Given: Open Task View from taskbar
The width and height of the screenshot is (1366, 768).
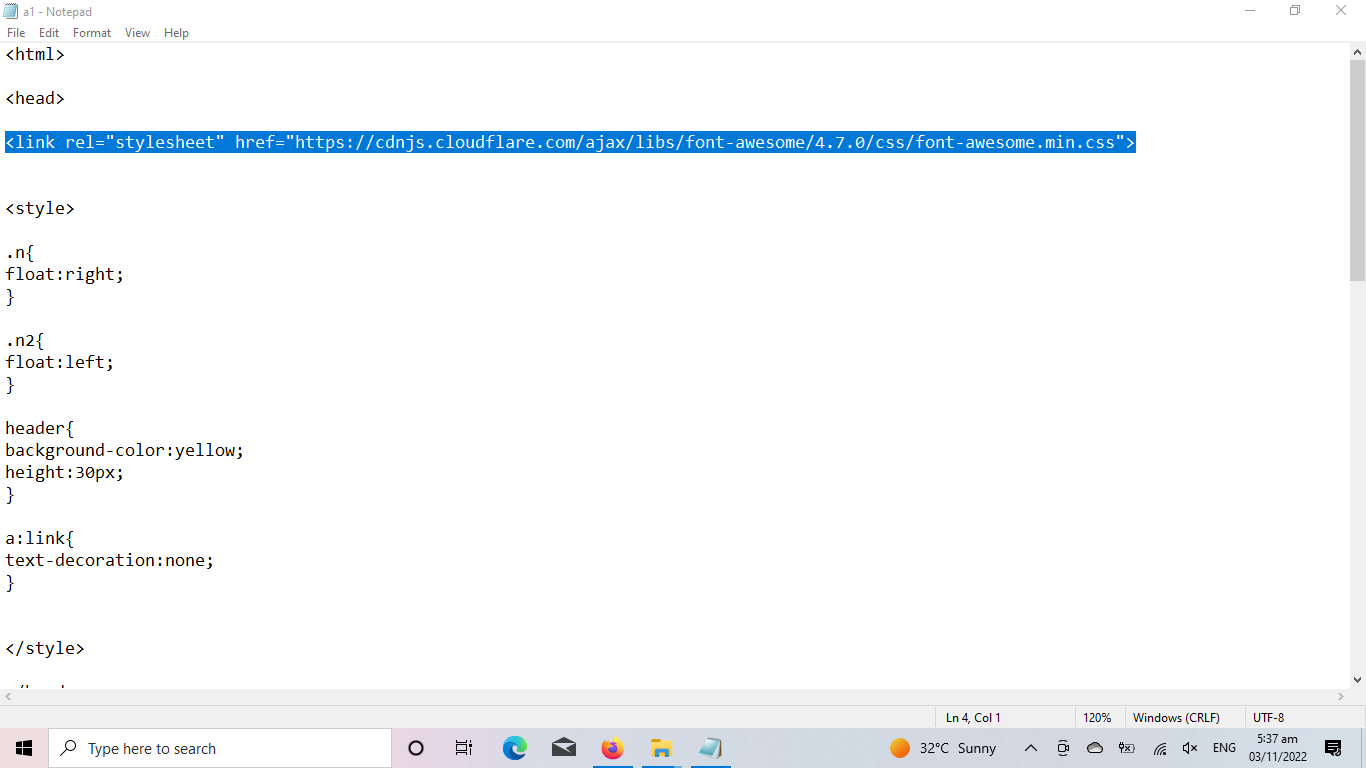Looking at the screenshot, I should pyautogui.click(x=464, y=748).
